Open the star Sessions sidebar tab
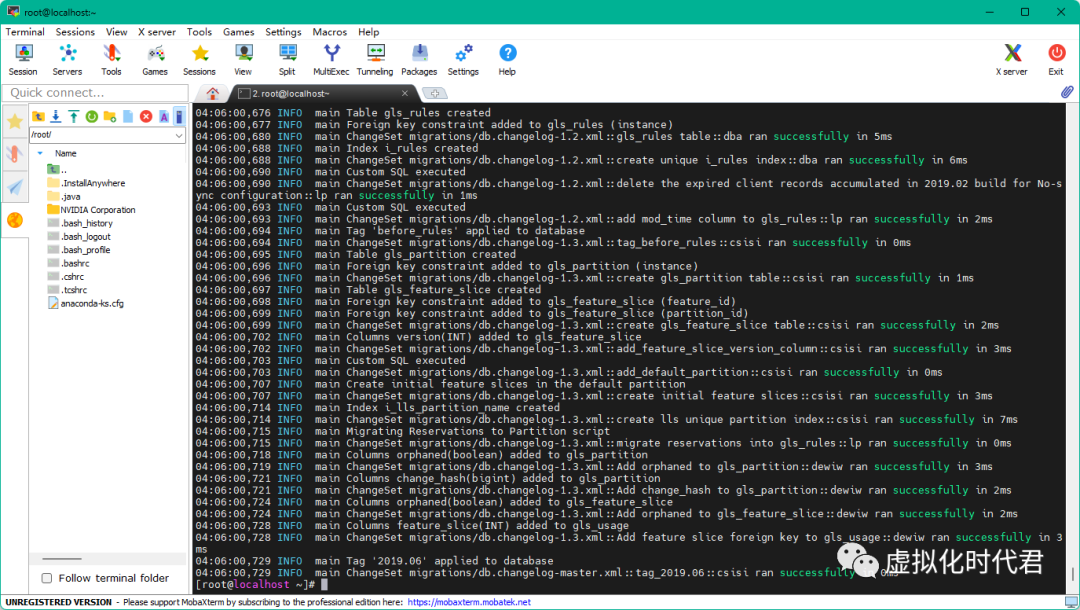 tap(14, 121)
